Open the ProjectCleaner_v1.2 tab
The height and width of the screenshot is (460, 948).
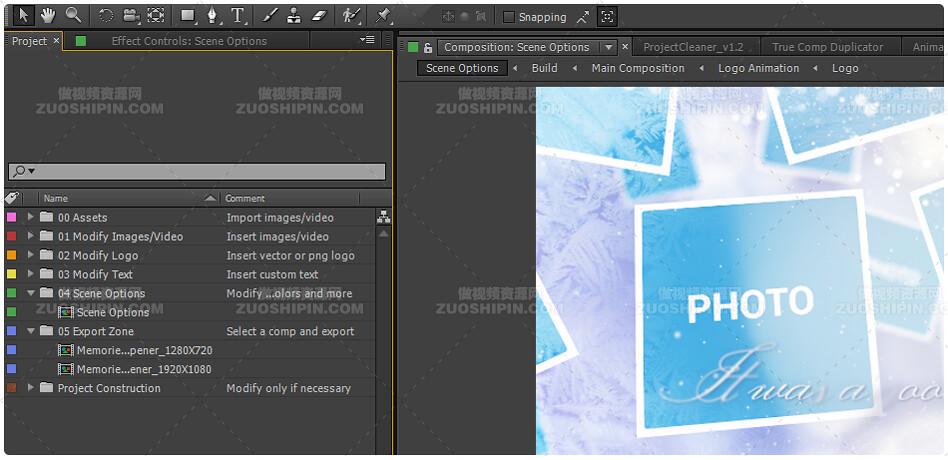point(692,47)
